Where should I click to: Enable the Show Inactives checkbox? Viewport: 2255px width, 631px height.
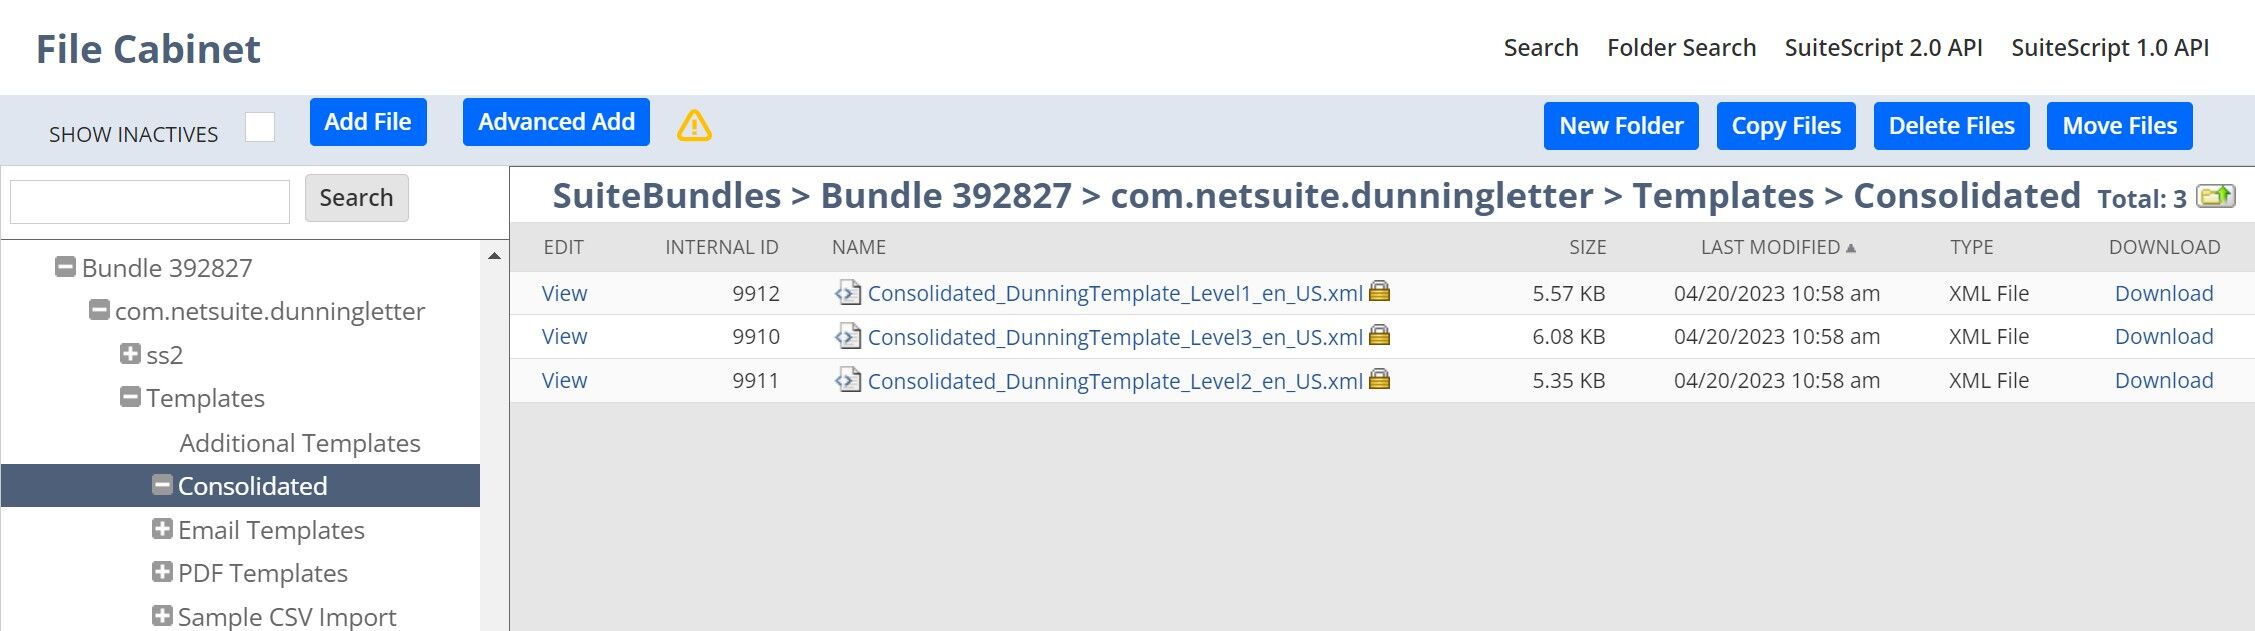(261, 127)
